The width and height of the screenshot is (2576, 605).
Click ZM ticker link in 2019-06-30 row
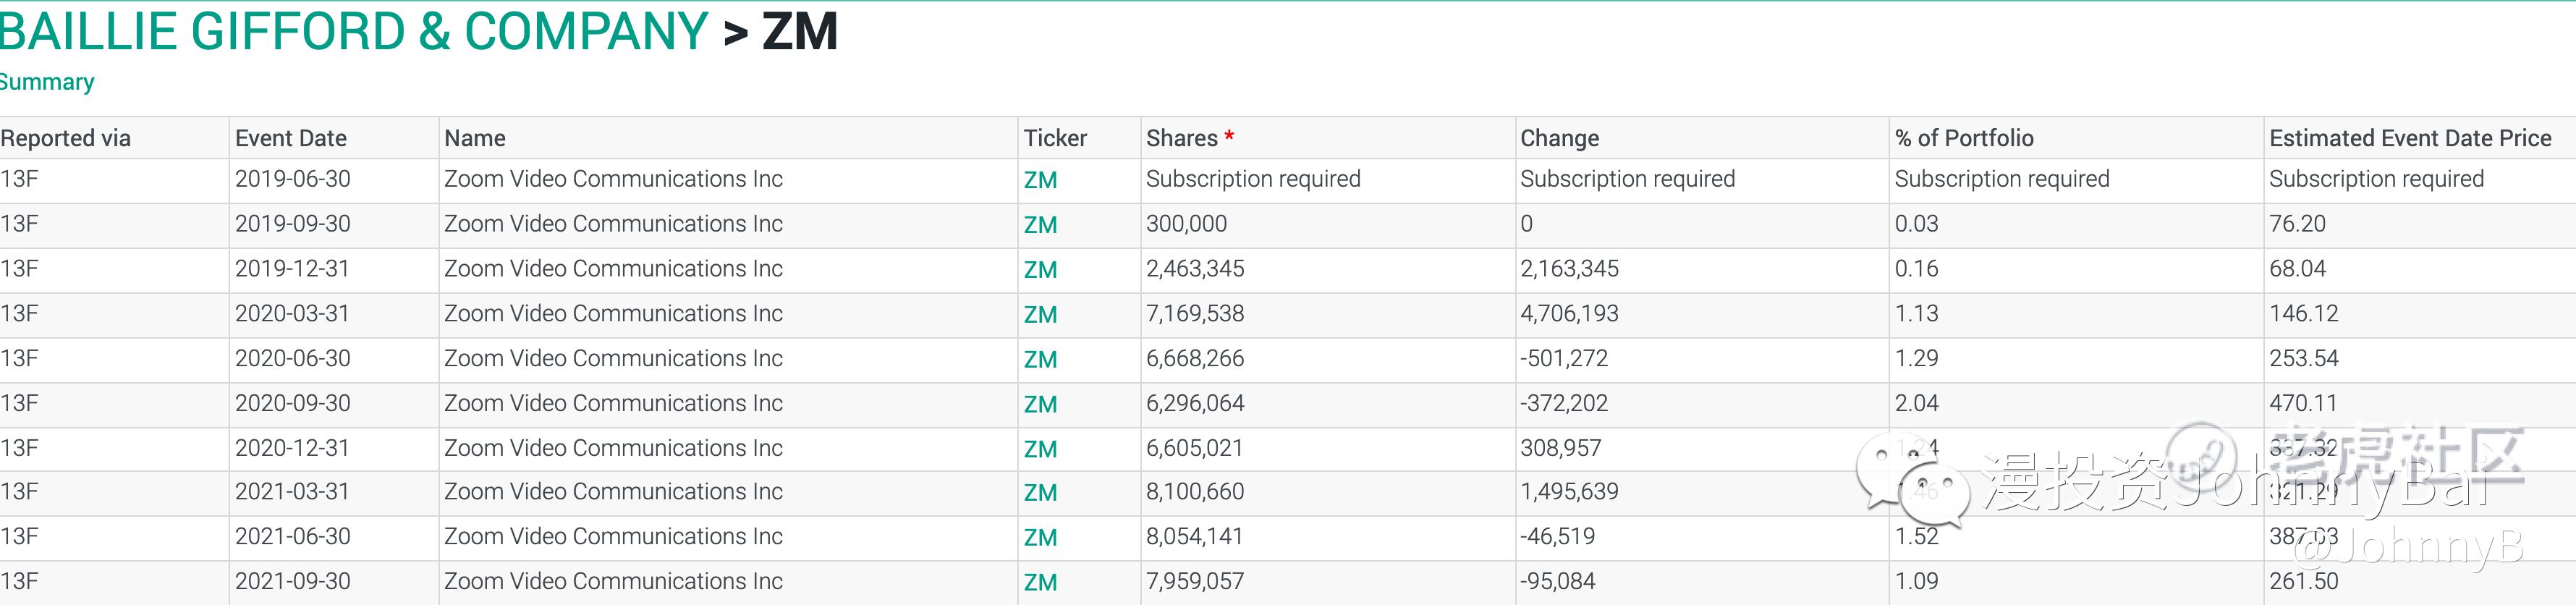[x=1040, y=180]
